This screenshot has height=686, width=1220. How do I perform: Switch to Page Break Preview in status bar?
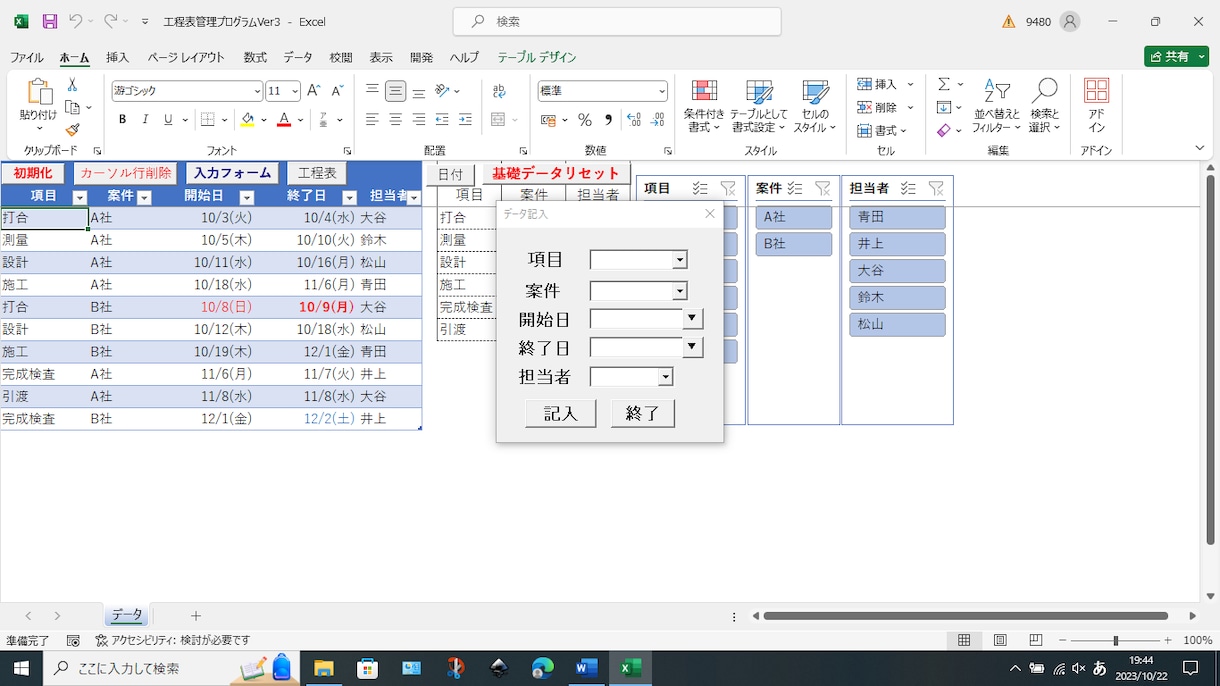point(1036,640)
